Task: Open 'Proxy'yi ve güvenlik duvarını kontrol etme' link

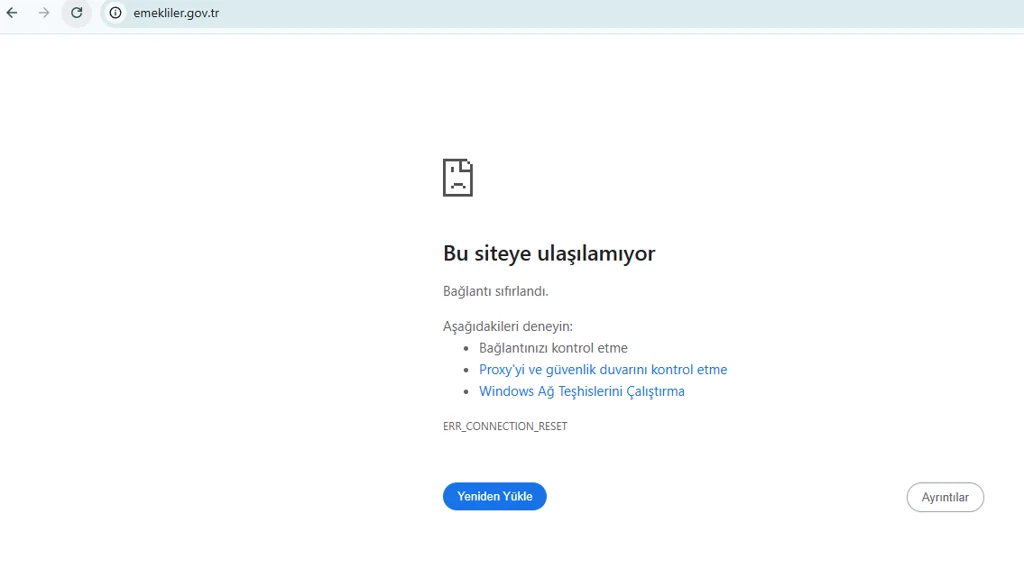Action: (603, 370)
